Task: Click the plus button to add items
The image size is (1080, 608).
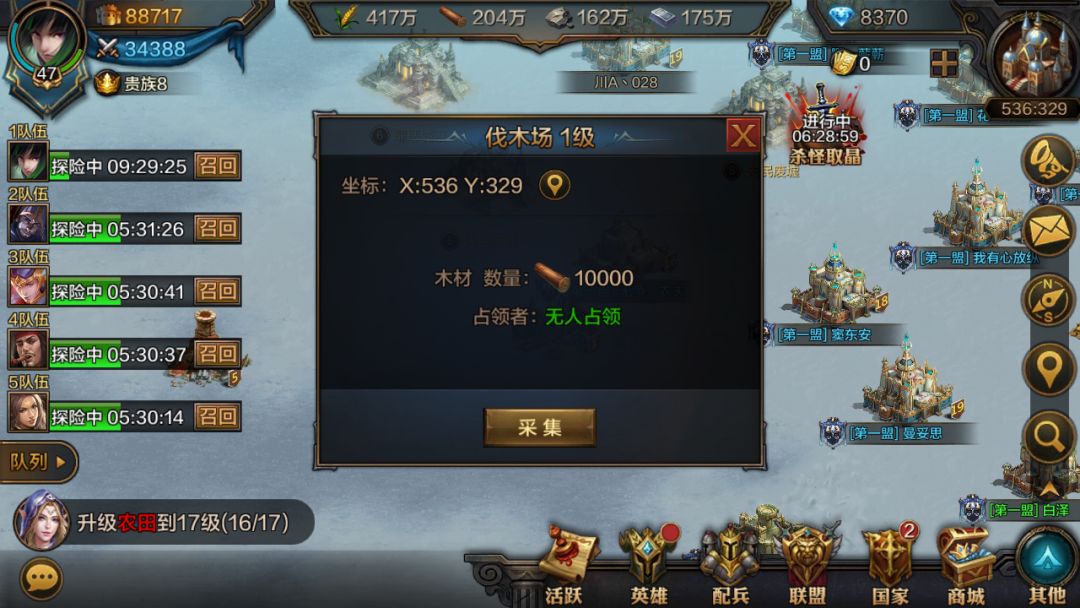Action: [944, 63]
